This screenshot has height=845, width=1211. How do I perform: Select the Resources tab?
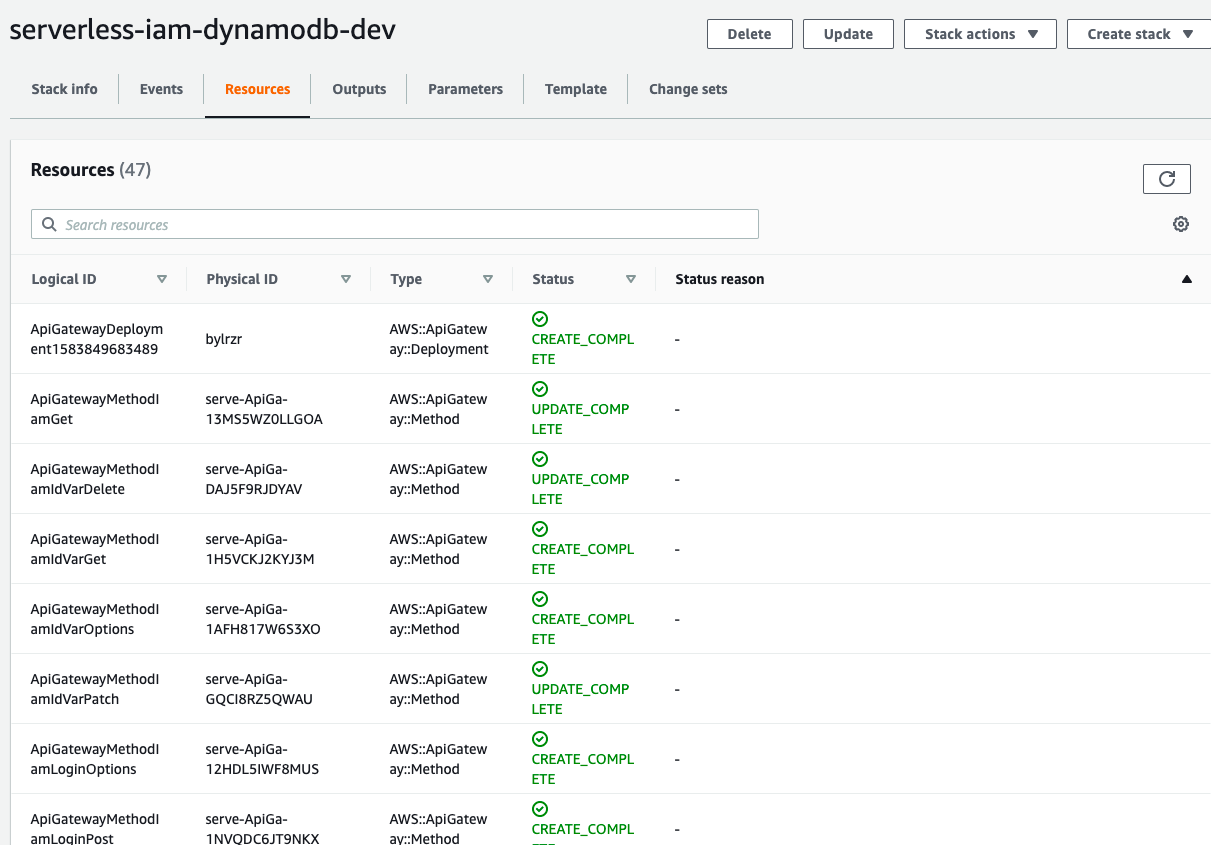pyautogui.click(x=257, y=89)
